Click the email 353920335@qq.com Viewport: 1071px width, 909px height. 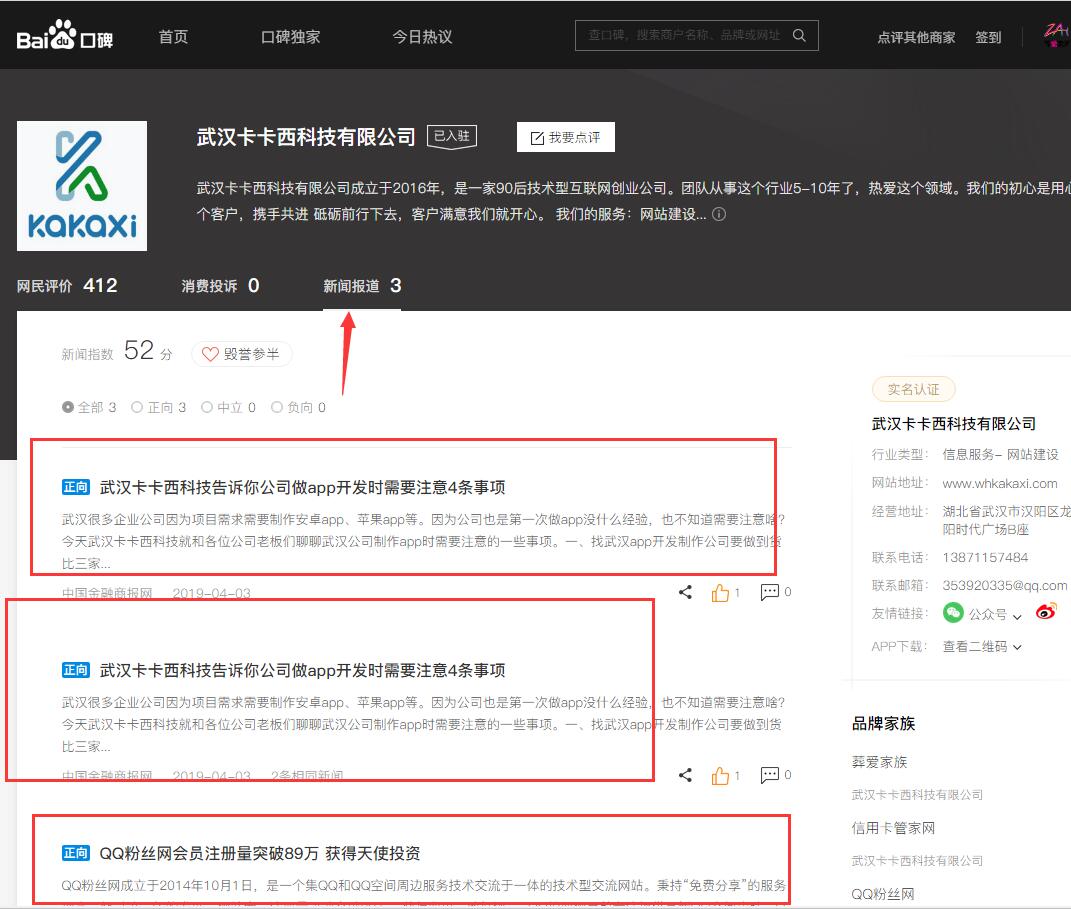click(x=1005, y=585)
